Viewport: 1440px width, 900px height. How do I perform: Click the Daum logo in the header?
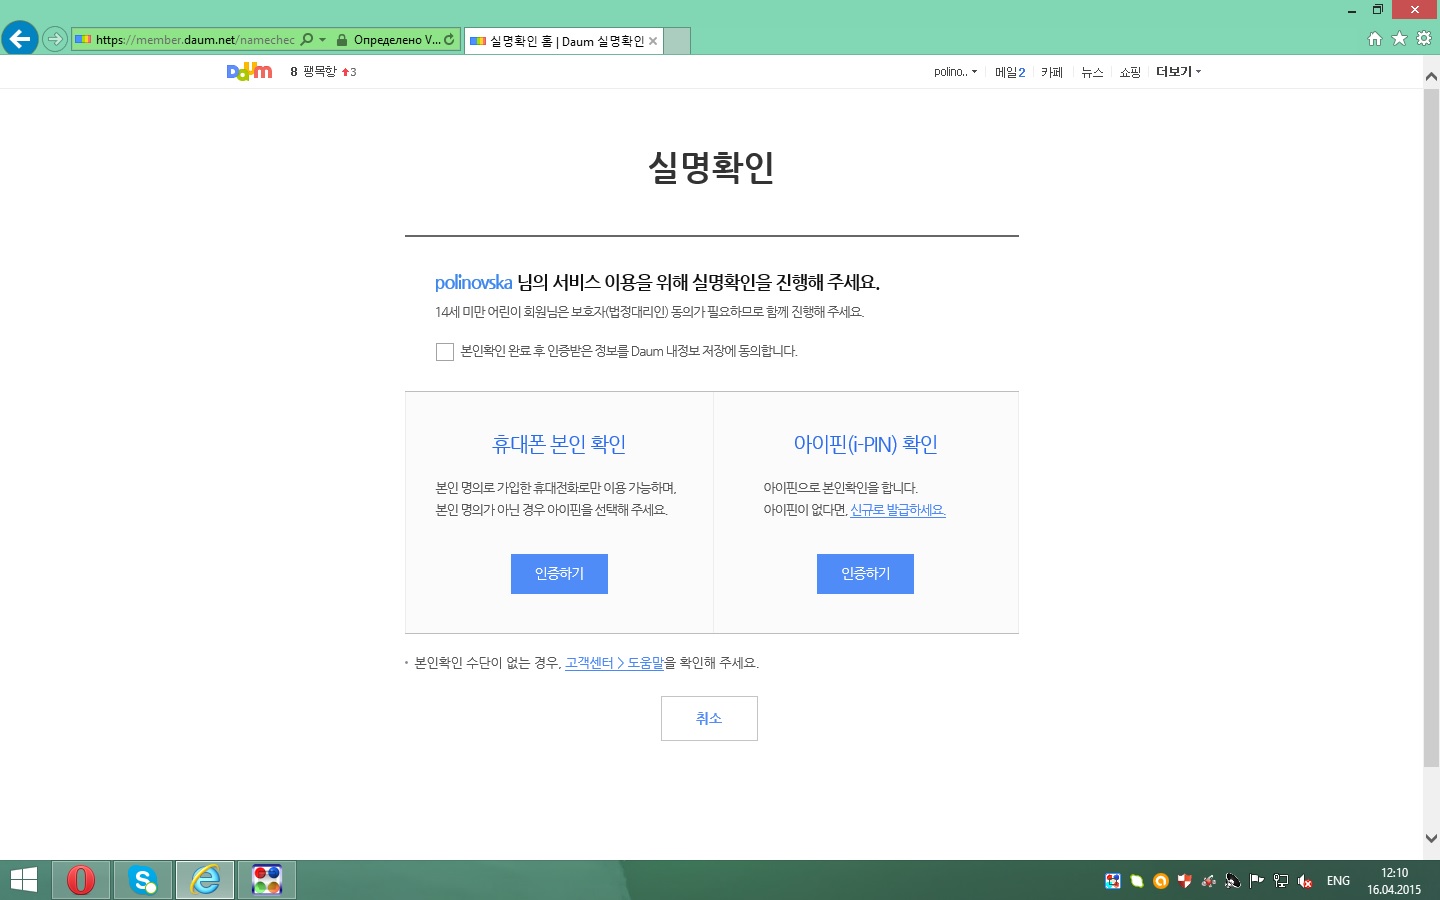pyautogui.click(x=249, y=71)
